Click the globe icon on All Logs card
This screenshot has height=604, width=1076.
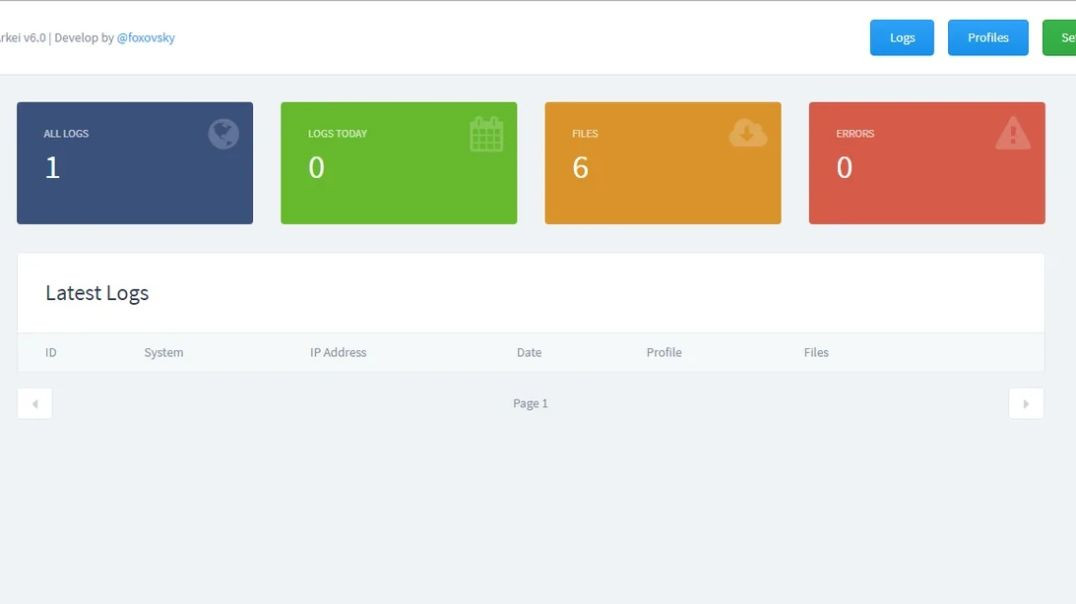pyautogui.click(x=223, y=134)
